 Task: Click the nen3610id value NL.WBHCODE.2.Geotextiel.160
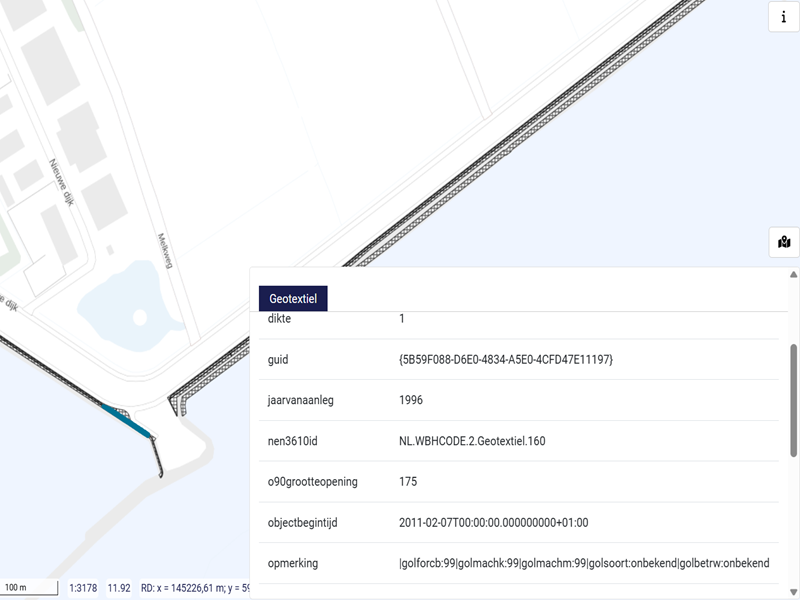point(472,441)
